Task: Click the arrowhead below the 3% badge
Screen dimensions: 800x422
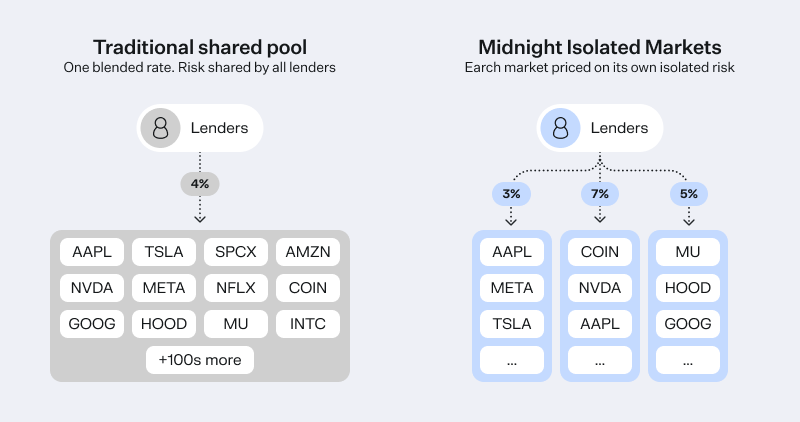Action: tap(511, 221)
